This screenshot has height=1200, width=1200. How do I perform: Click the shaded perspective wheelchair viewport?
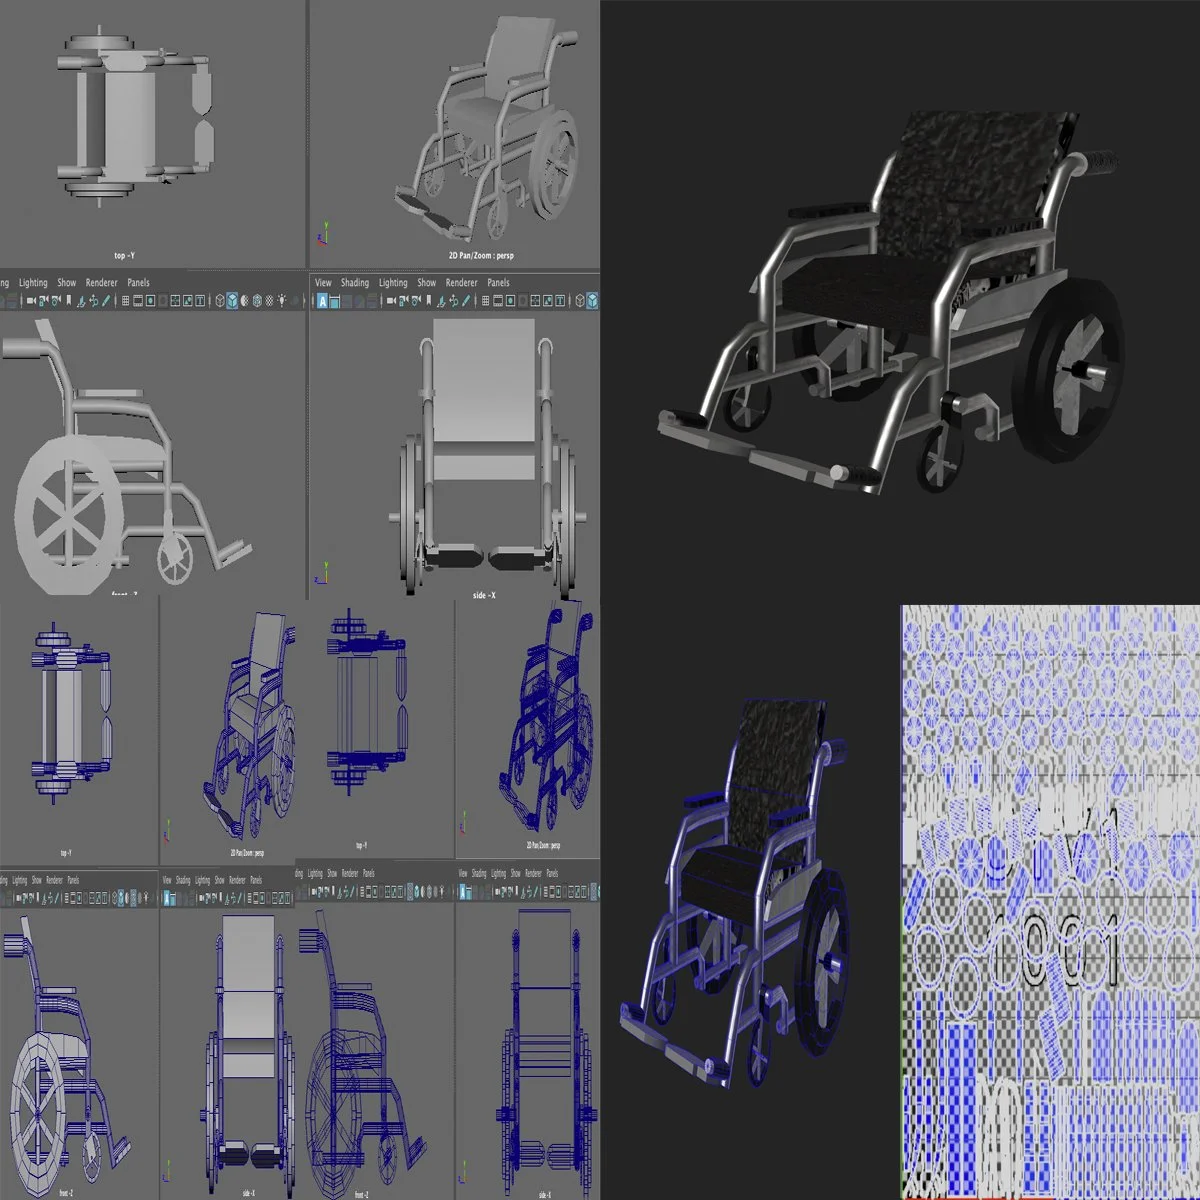[455, 133]
